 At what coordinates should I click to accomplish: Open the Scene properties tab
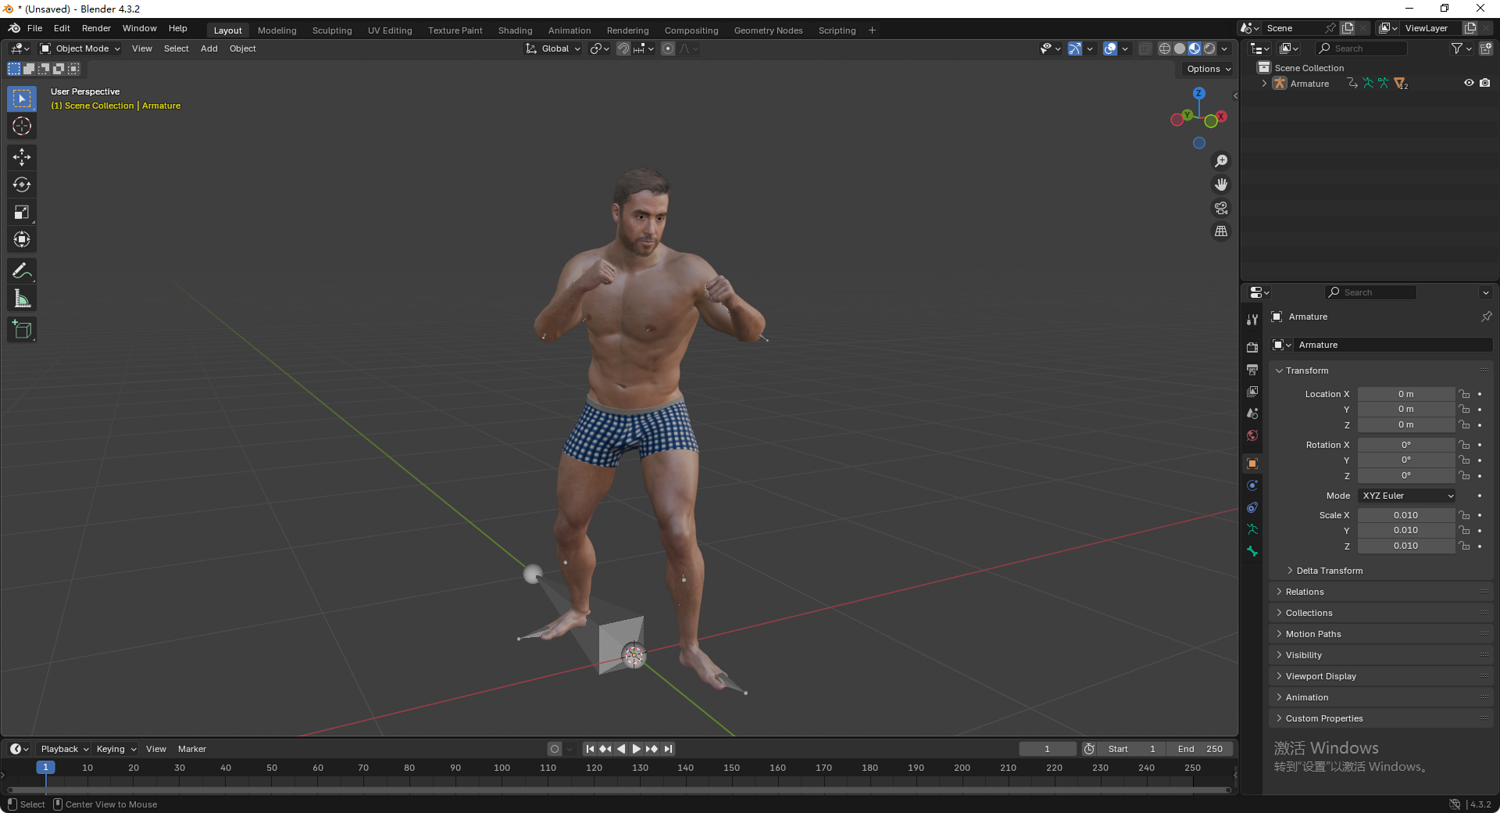[x=1252, y=413]
